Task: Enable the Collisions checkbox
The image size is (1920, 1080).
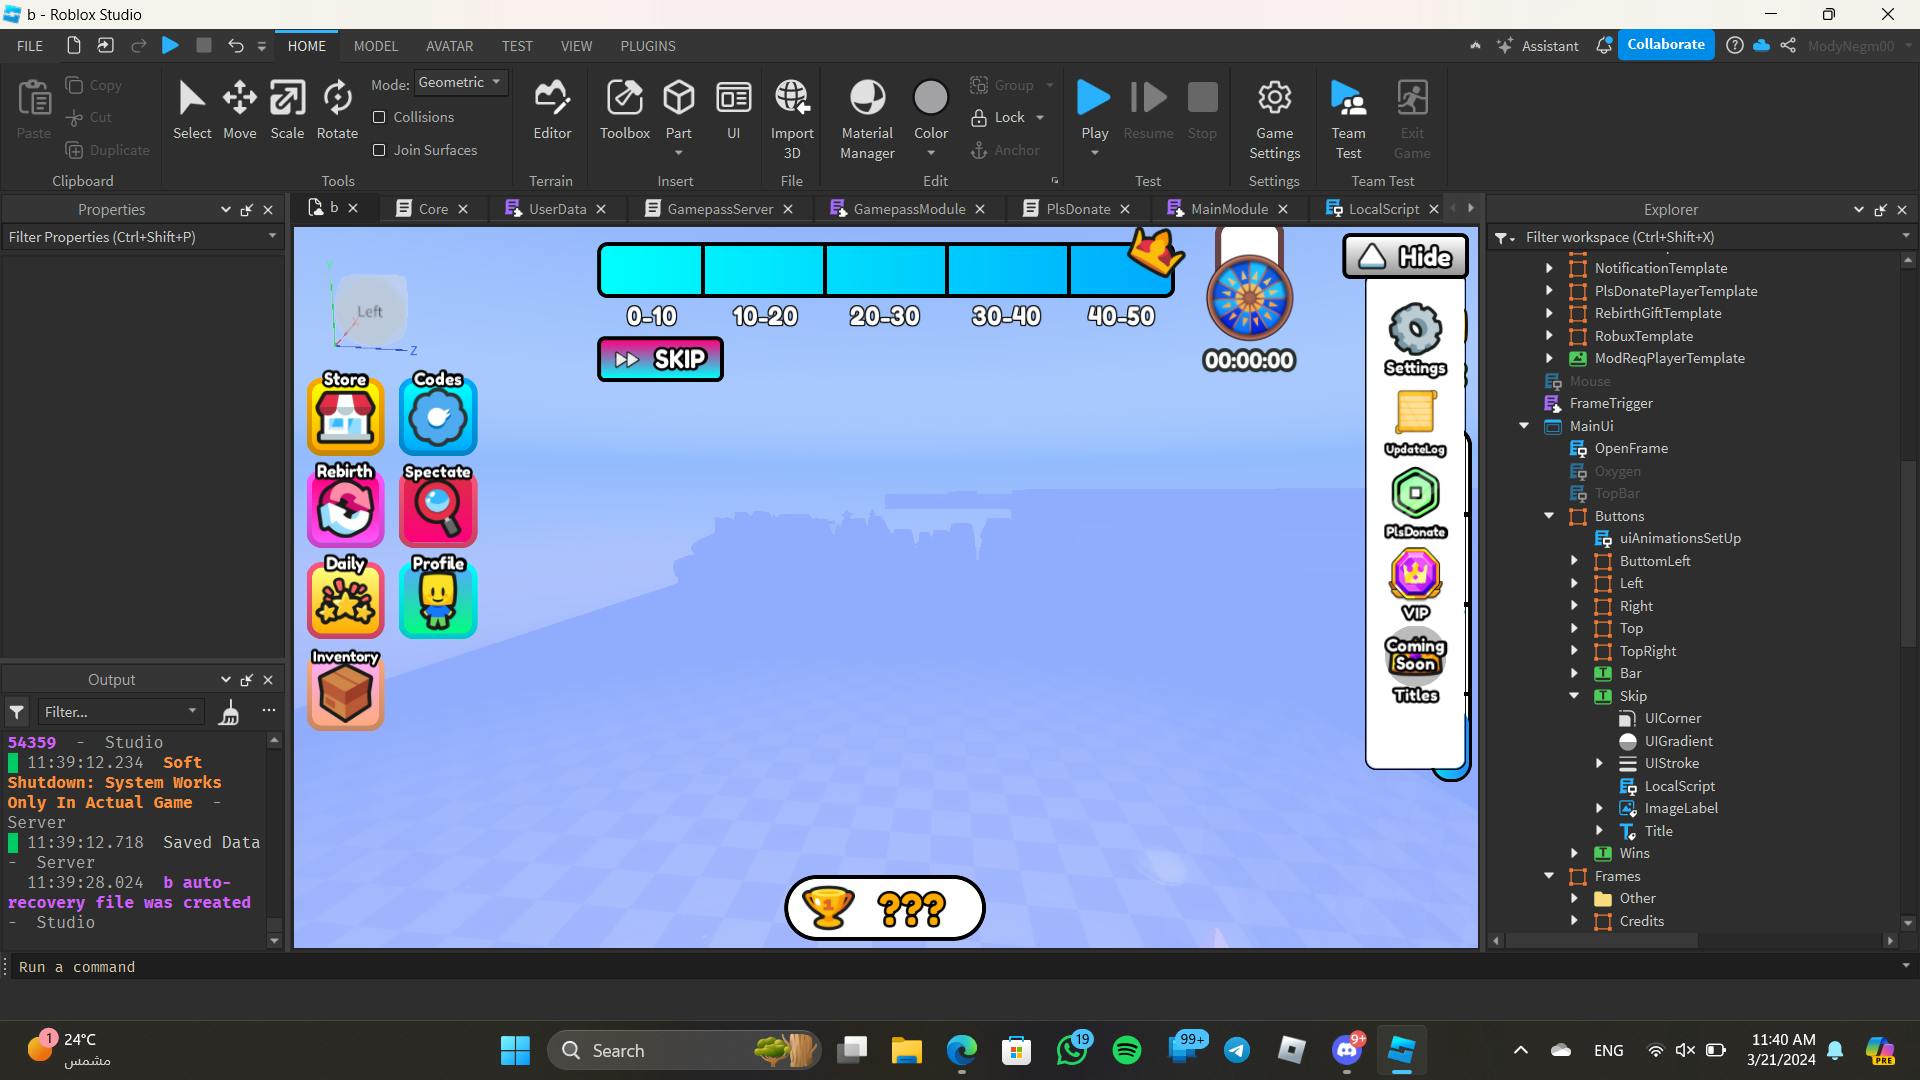Action: pyautogui.click(x=379, y=117)
